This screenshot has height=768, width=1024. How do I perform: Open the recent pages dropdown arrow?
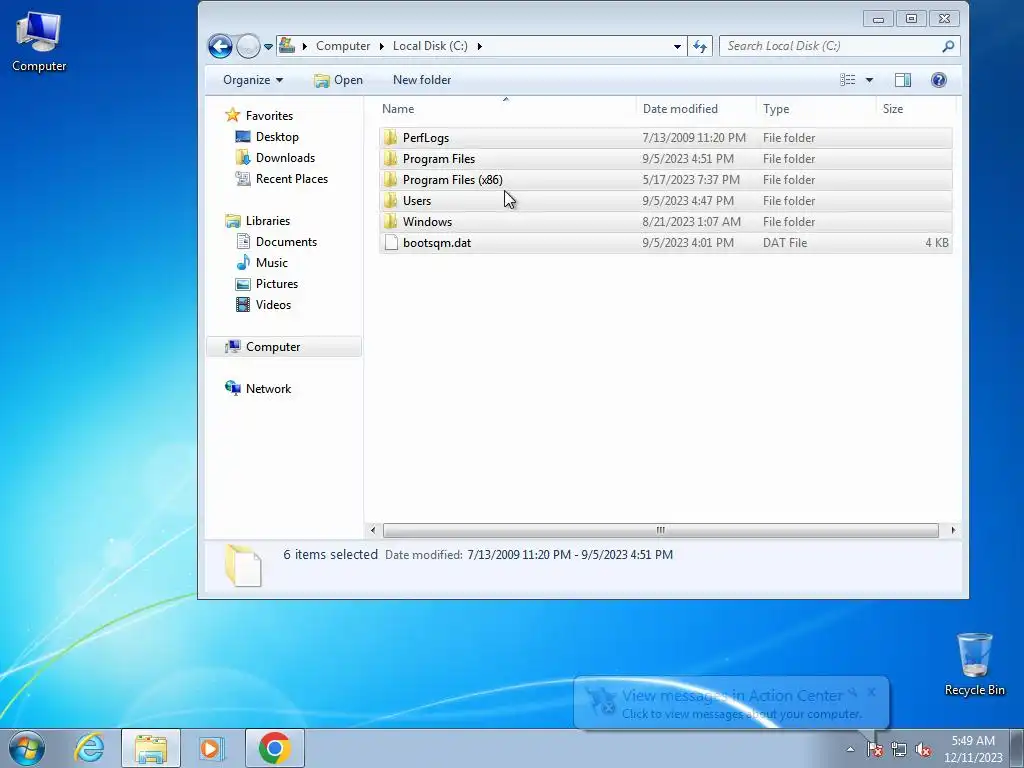tap(268, 46)
